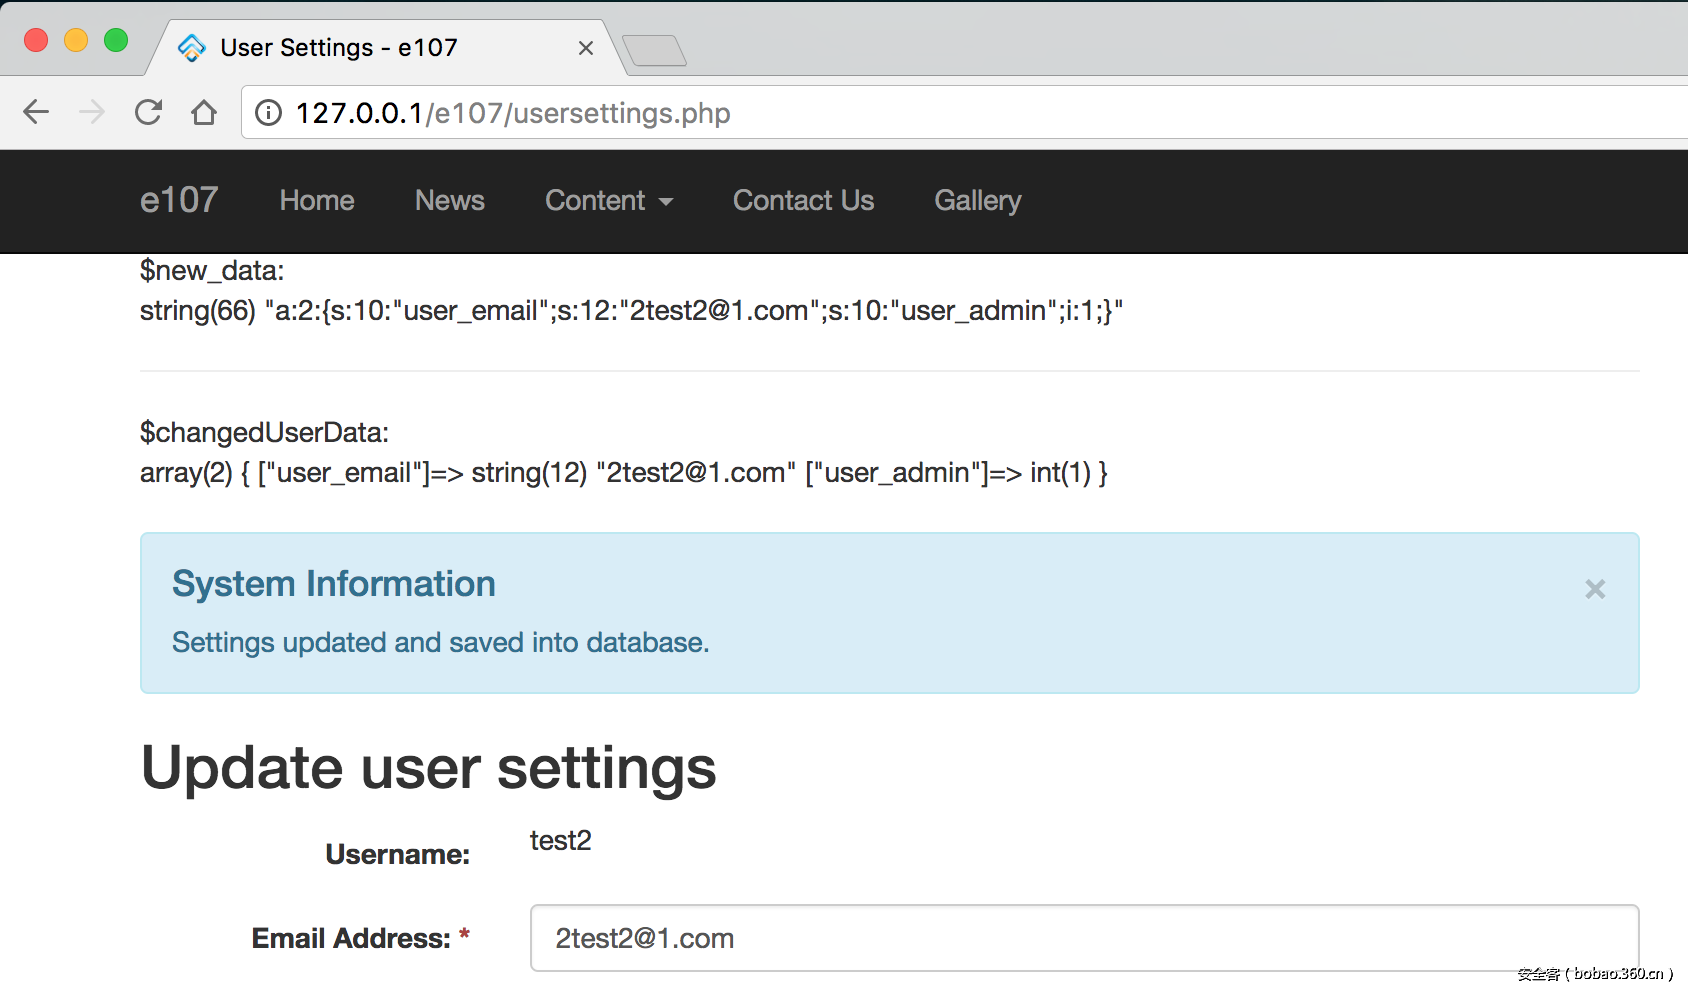Click the browser home icon
Screen dimensions: 1688x992
204,112
